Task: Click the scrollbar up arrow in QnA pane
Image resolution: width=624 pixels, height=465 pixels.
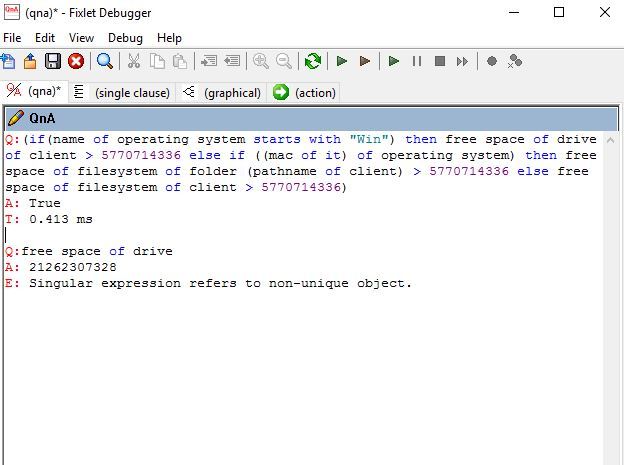Action: point(610,140)
